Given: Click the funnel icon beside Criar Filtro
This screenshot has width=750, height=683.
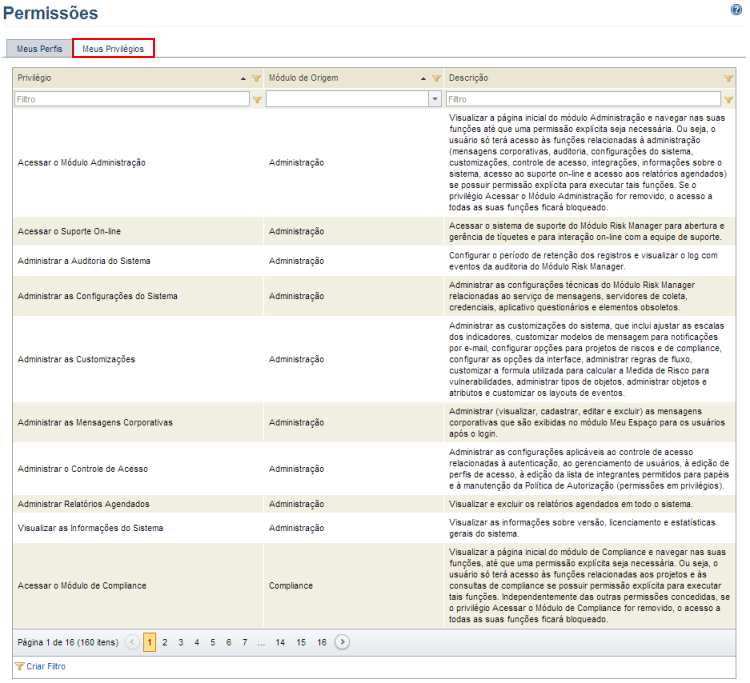Looking at the screenshot, I should click(x=20, y=666).
